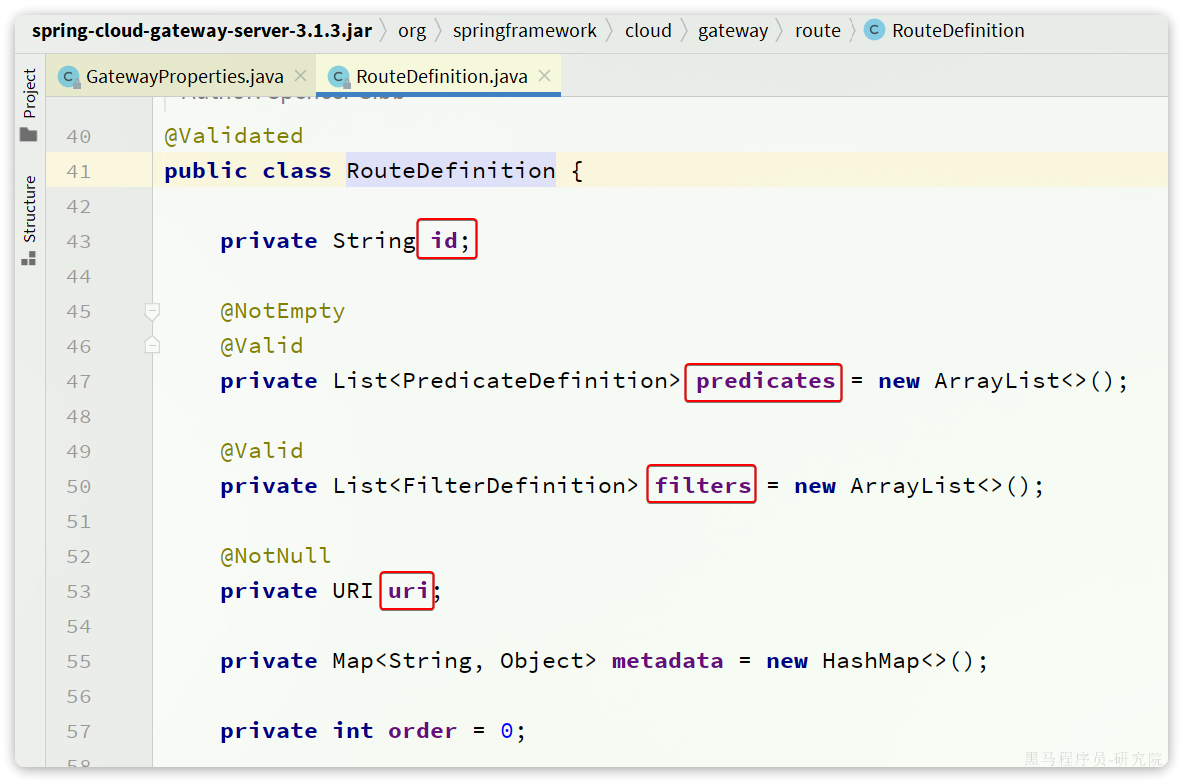Click the route breadcrumb segment

click(x=817, y=30)
